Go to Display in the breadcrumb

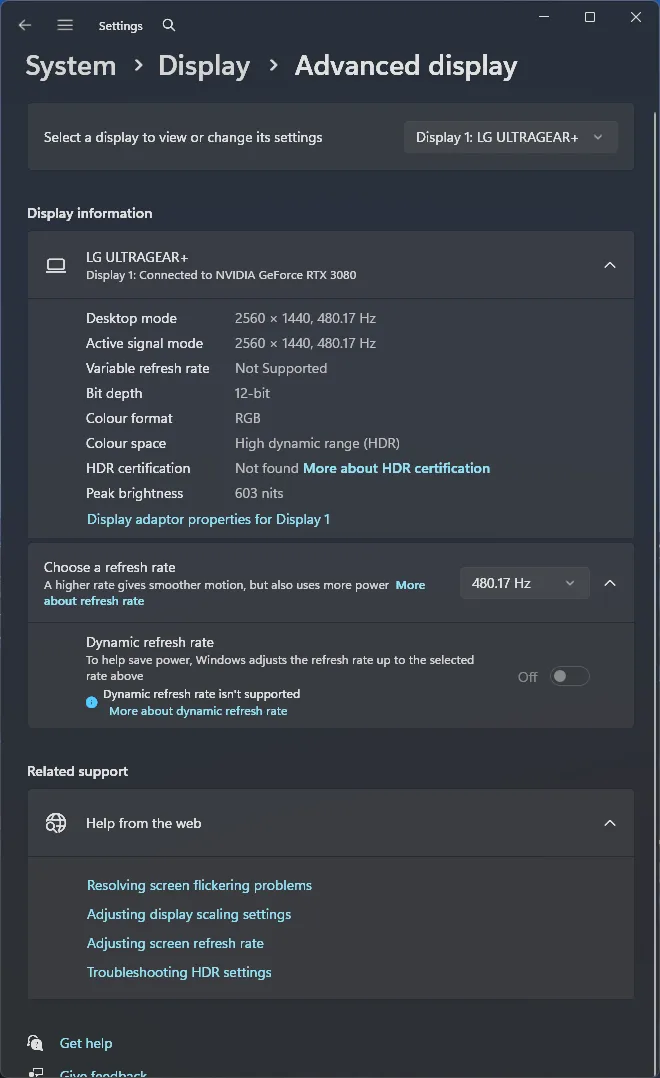click(x=204, y=66)
